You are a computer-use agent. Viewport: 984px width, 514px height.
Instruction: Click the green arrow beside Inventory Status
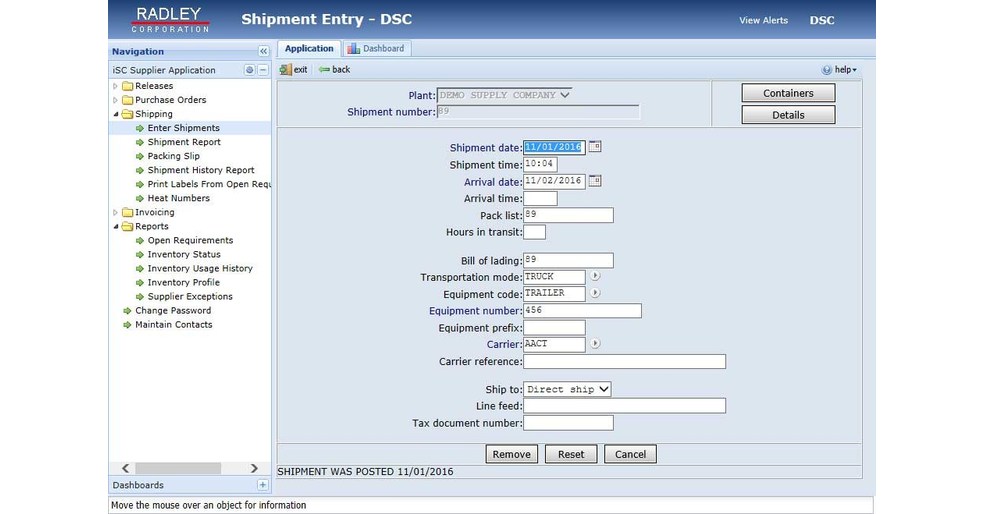coord(140,255)
